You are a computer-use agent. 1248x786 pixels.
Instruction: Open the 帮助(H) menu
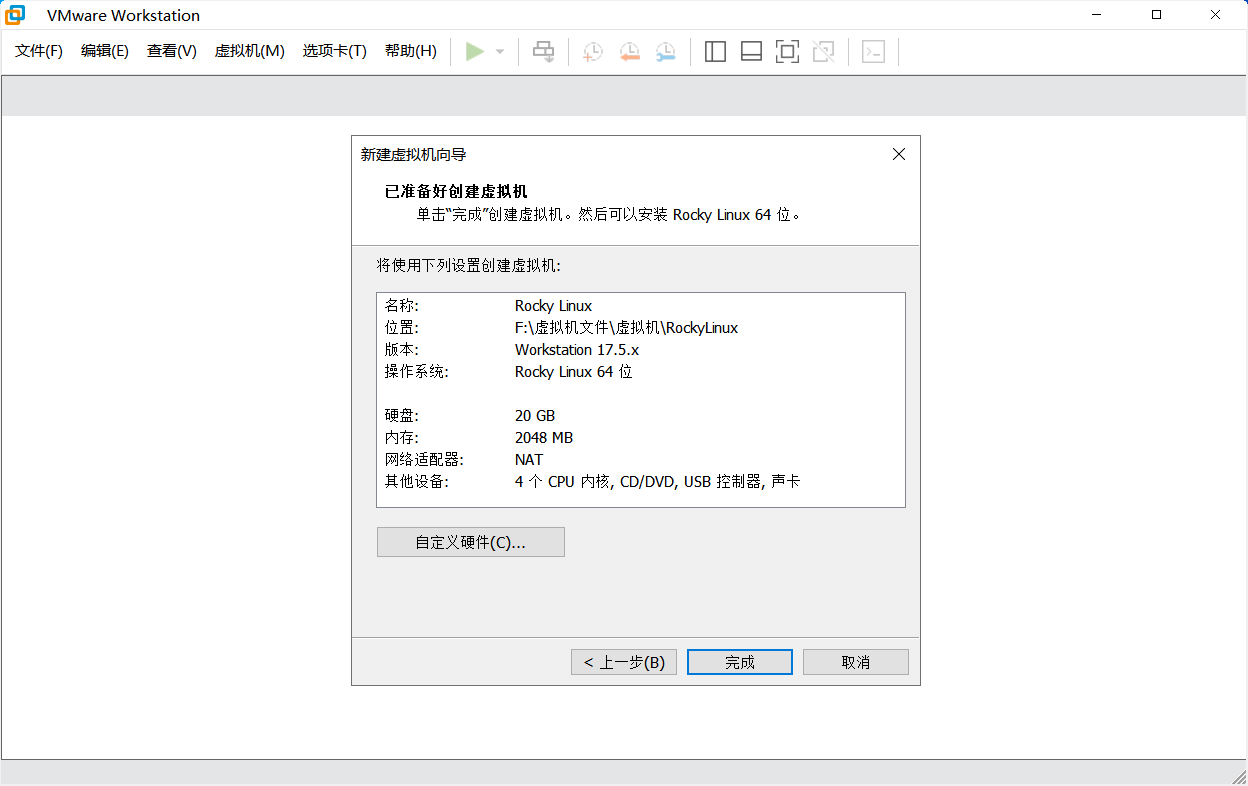(410, 51)
